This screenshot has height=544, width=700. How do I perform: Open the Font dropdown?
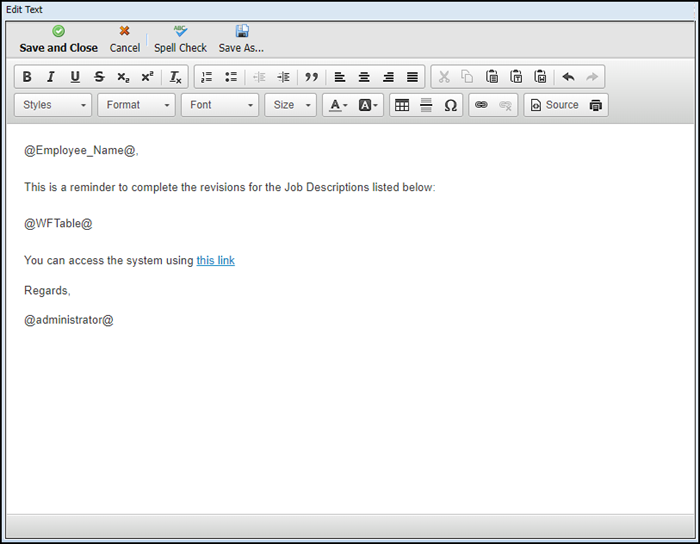[x=220, y=105]
